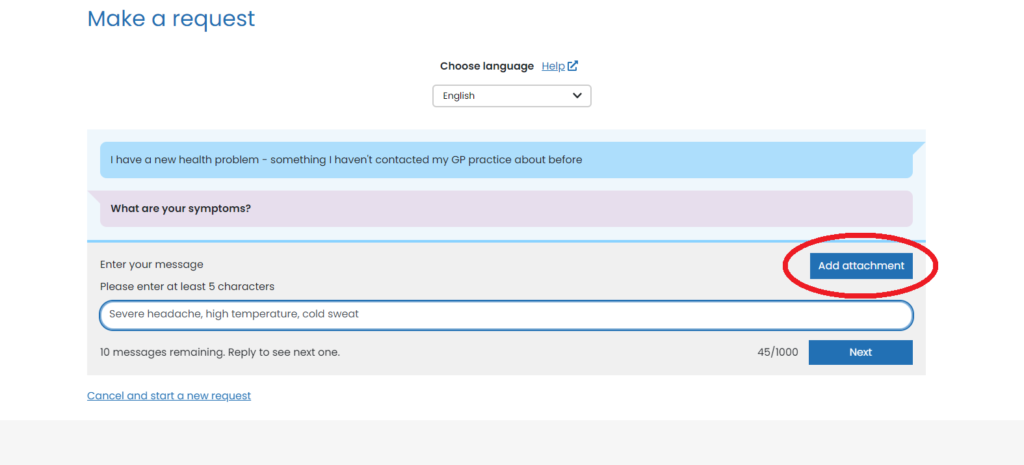Click the 'Please enter at least 5 characters' hint

(x=187, y=286)
